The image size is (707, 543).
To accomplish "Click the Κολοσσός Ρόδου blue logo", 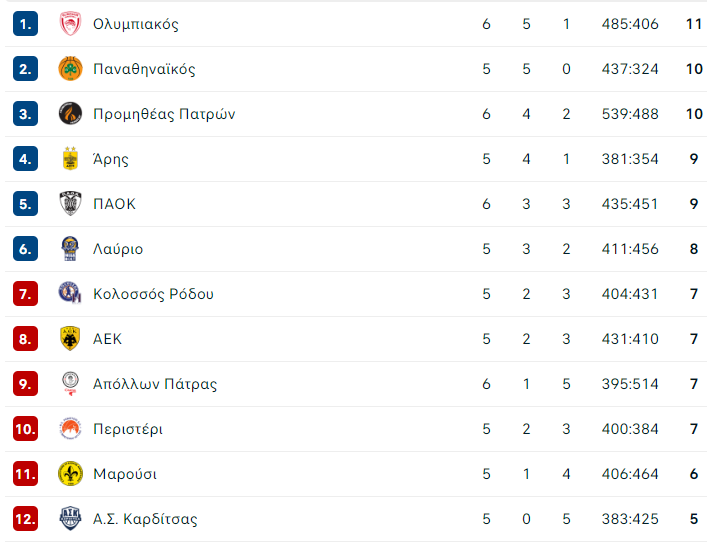I will pyautogui.click(x=70, y=293).
